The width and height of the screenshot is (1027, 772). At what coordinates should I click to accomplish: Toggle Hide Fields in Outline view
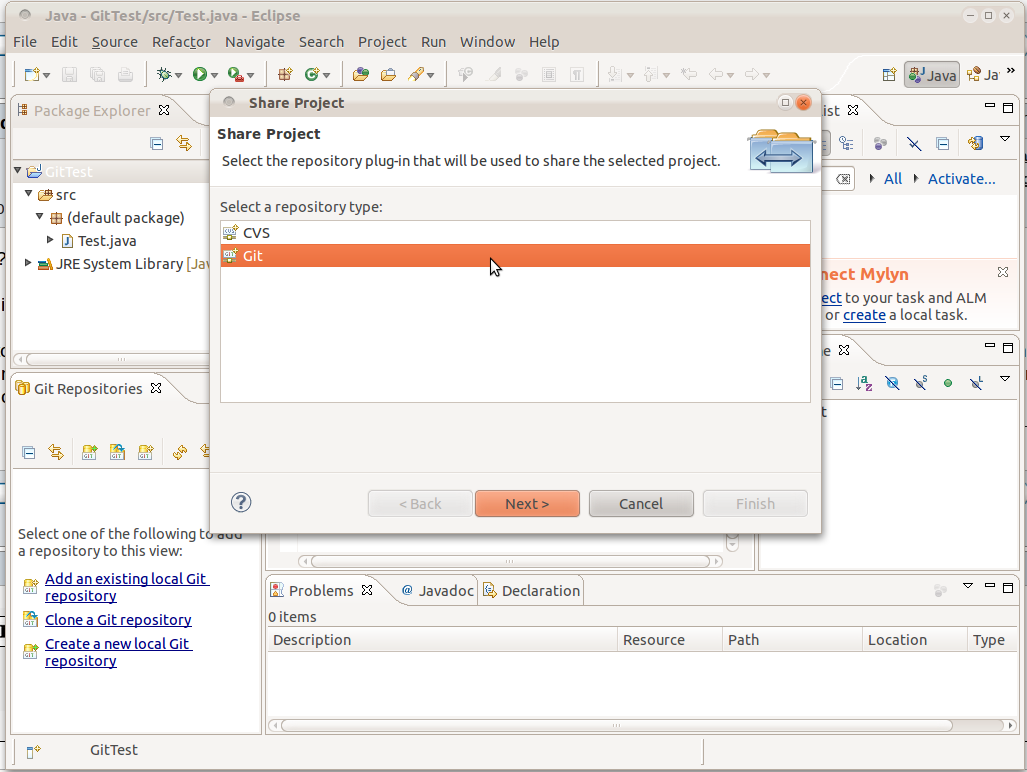892,383
